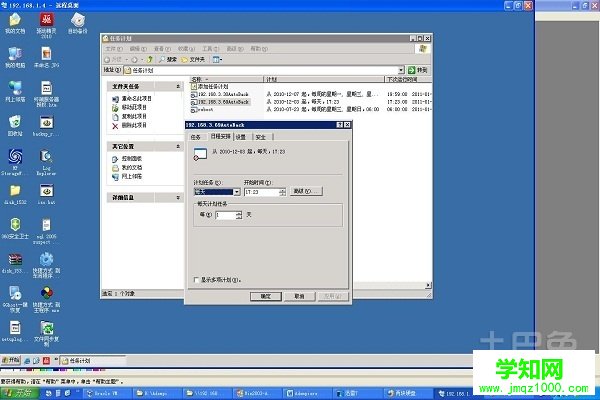600x400 pixels.
Task: Open My Documents link under Other Places
Action: [132, 168]
